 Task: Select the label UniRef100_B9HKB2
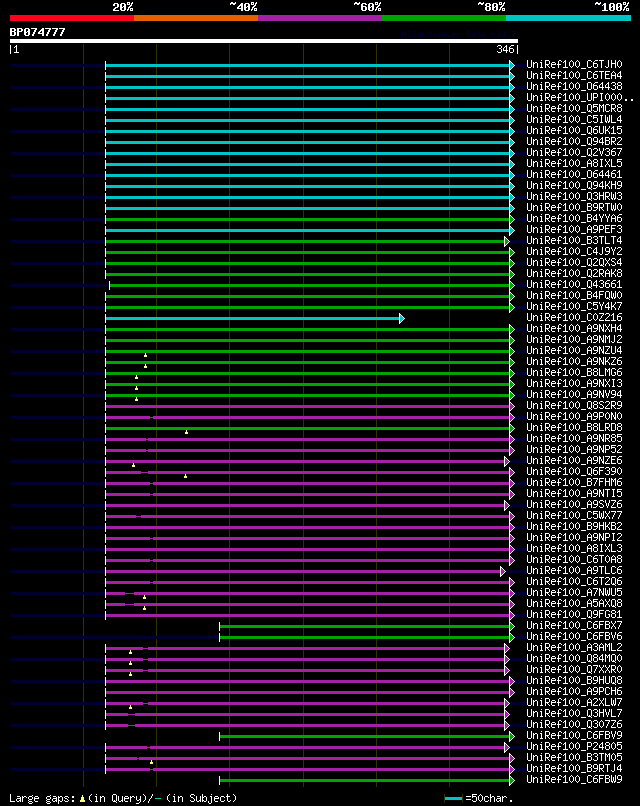tap(574, 526)
